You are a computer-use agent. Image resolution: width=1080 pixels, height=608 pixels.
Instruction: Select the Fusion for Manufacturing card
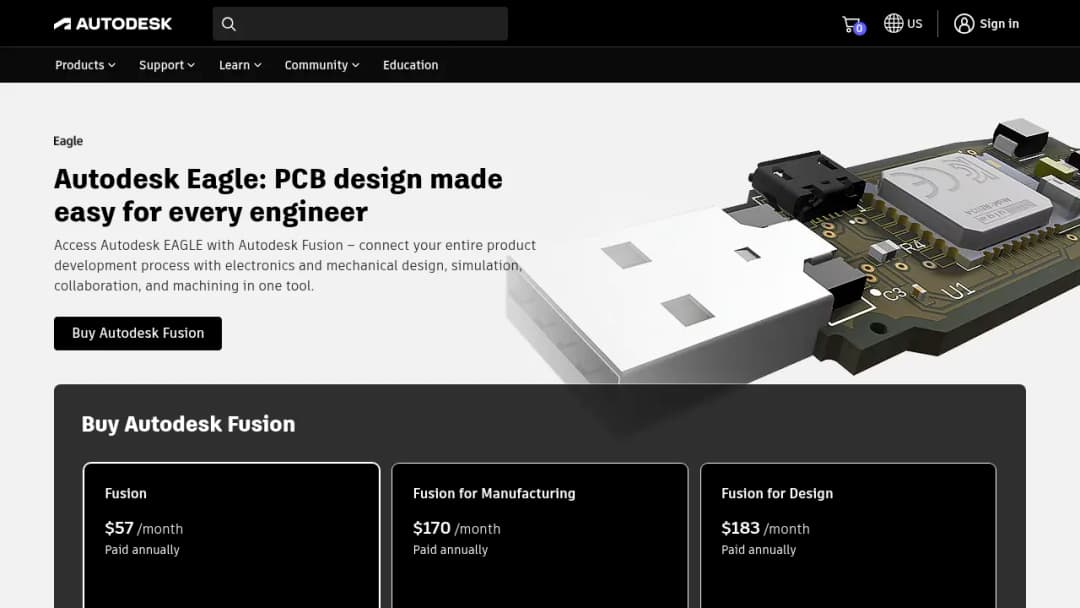tap(539, 536)
